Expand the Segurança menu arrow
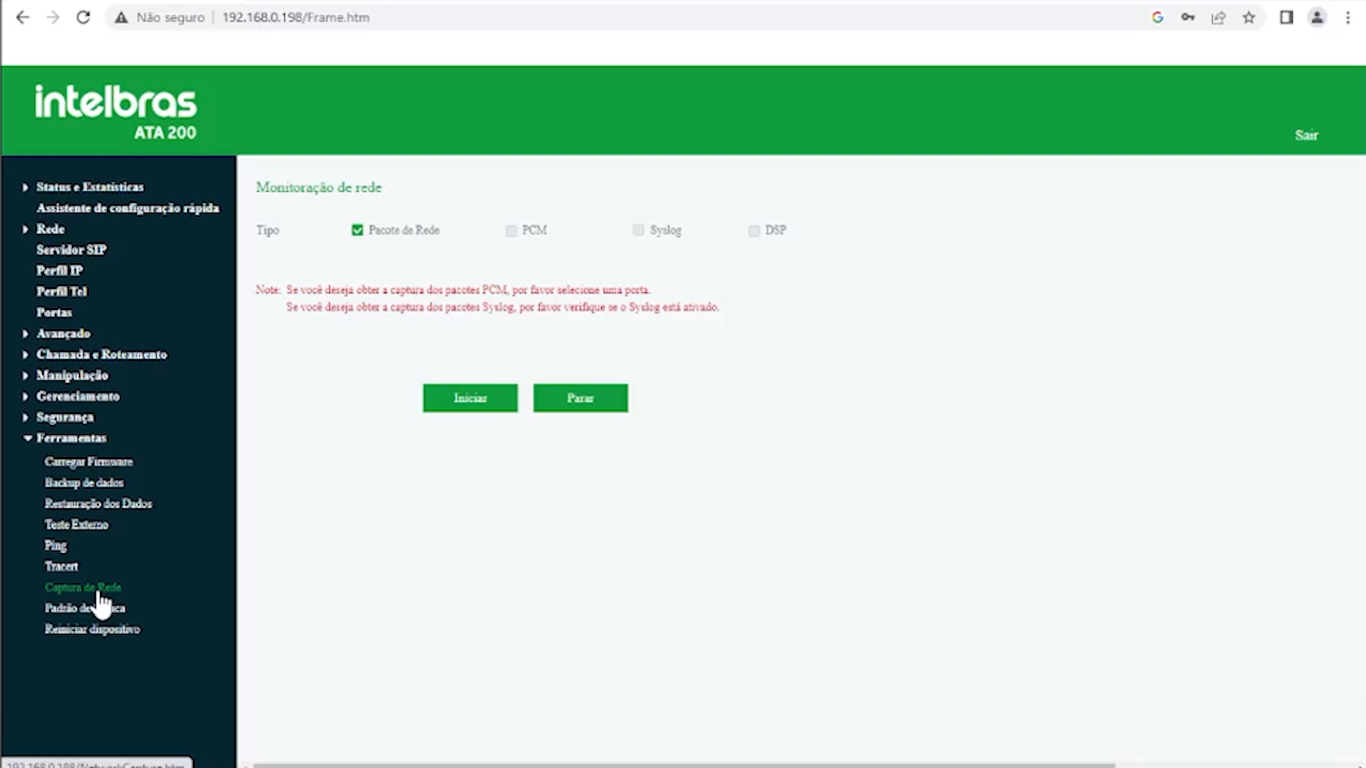This screenshot has width=1366, height=768. 26,417
